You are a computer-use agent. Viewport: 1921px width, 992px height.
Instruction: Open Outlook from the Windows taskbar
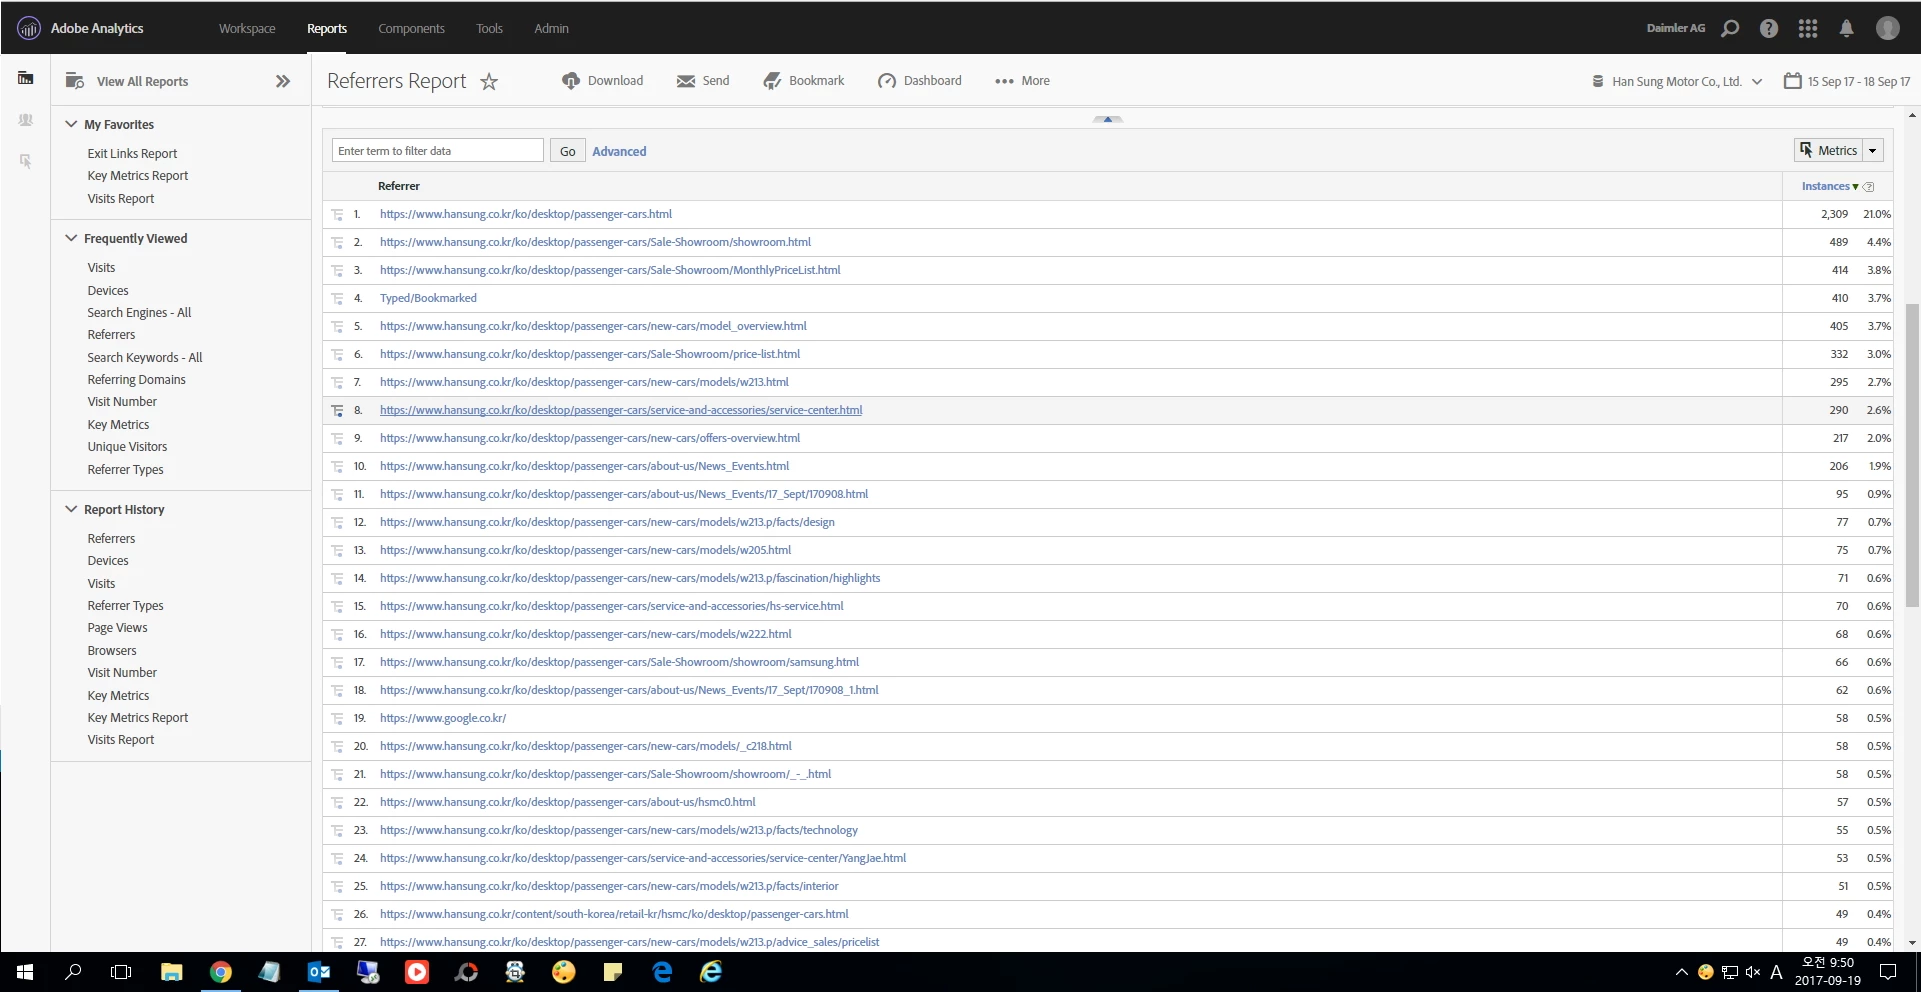319,971
